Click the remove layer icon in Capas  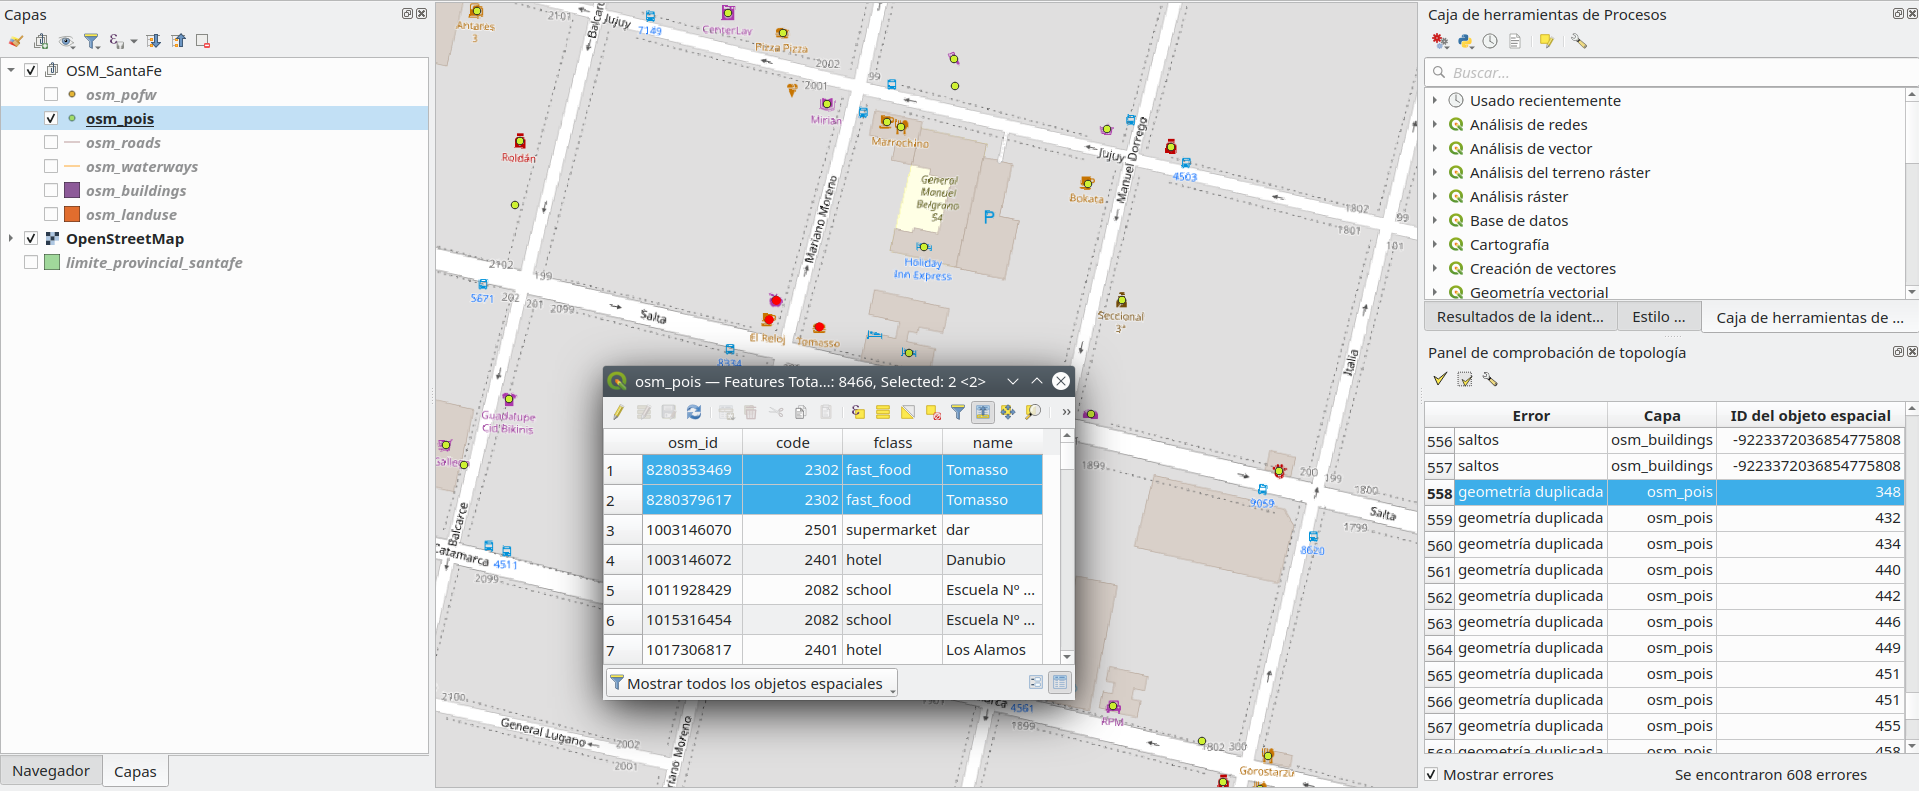coord(203,41)
